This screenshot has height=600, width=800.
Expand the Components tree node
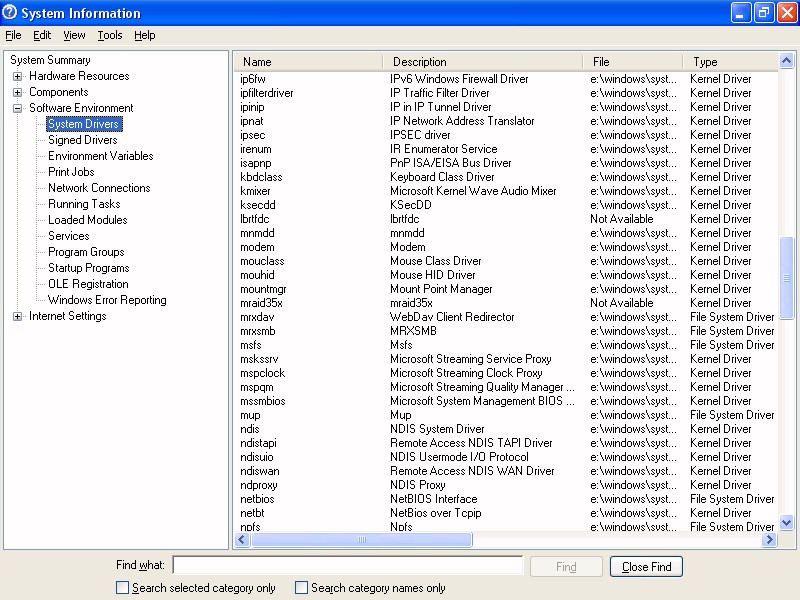[x=18, y=92]
